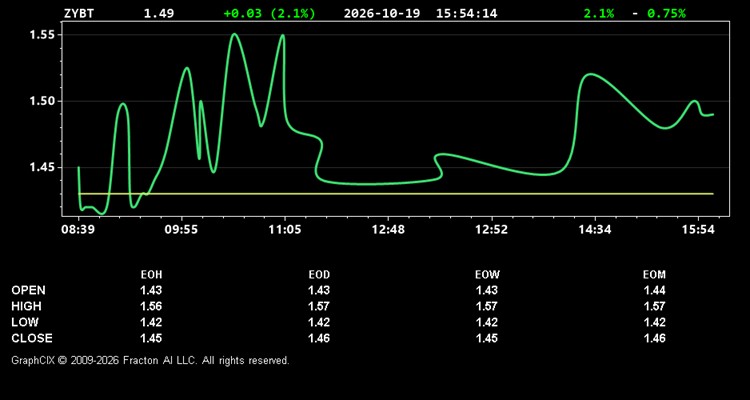
Task: Select the OPEN row label
Action: click(x=29, y=290)
